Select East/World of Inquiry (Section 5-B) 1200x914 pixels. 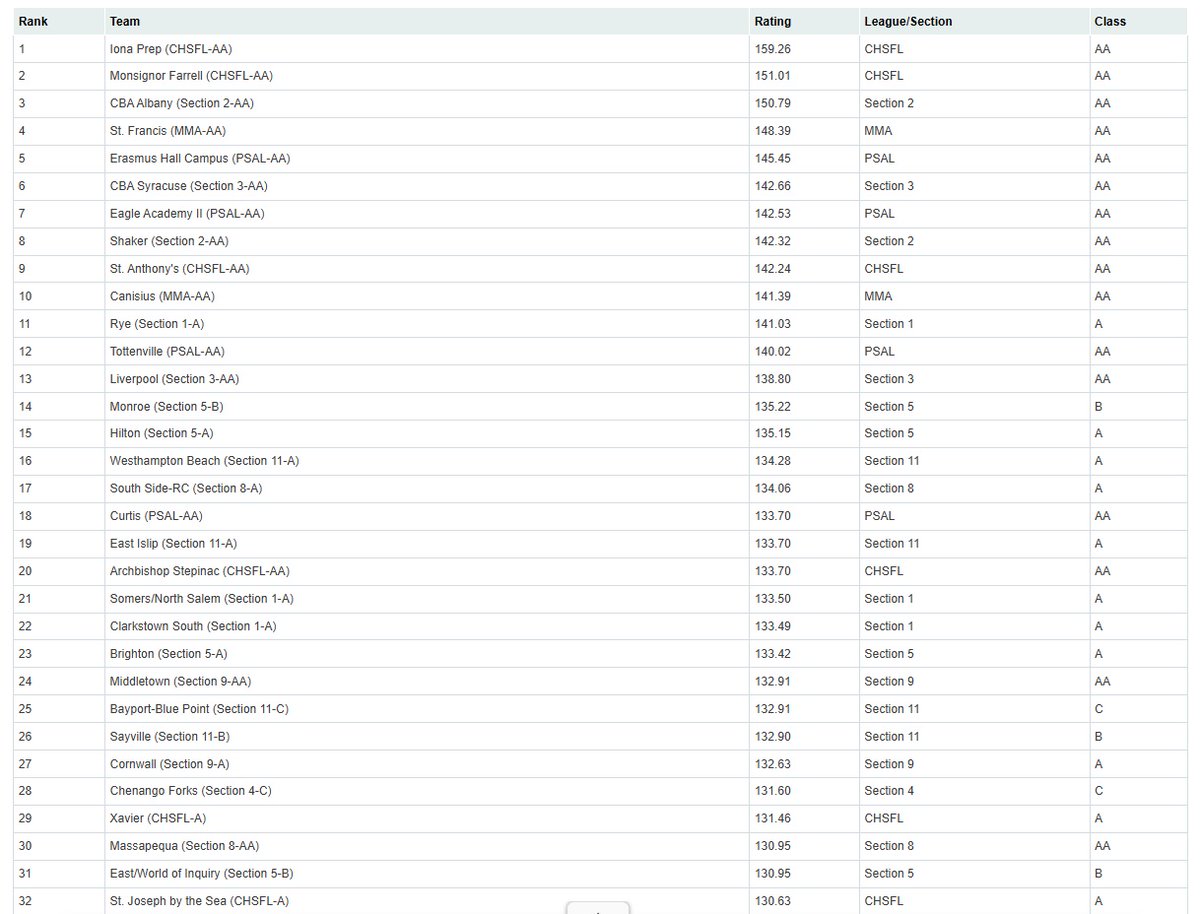pos(201,873)
